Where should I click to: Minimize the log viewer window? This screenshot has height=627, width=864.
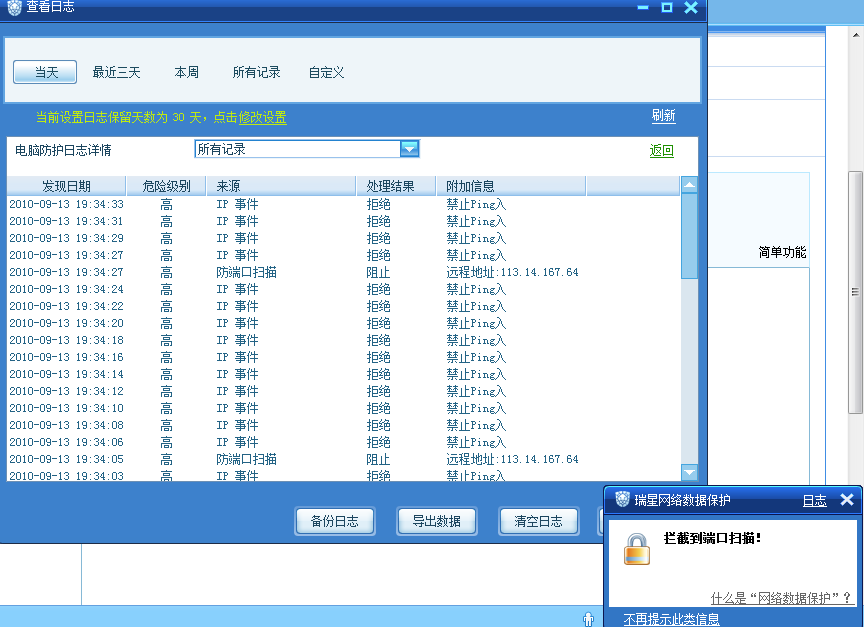click(643, 8)
